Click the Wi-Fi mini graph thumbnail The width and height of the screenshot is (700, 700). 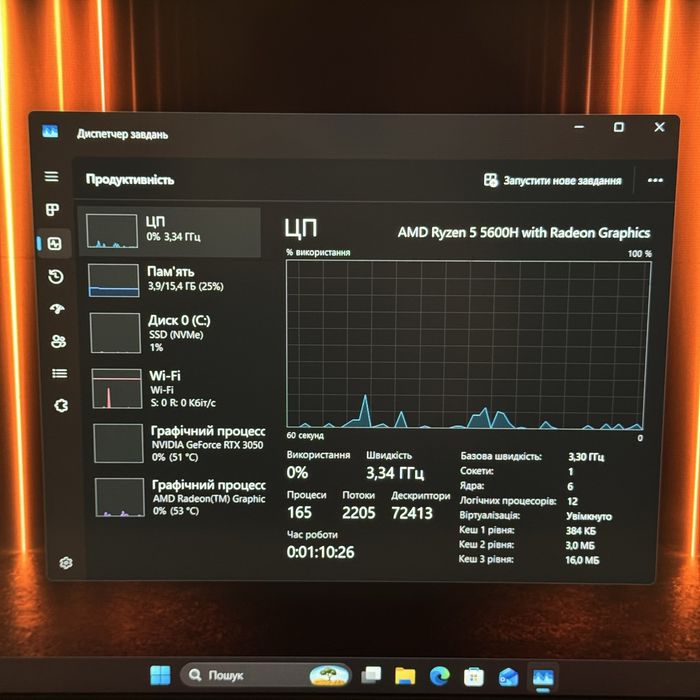click(x=117, y=388)
